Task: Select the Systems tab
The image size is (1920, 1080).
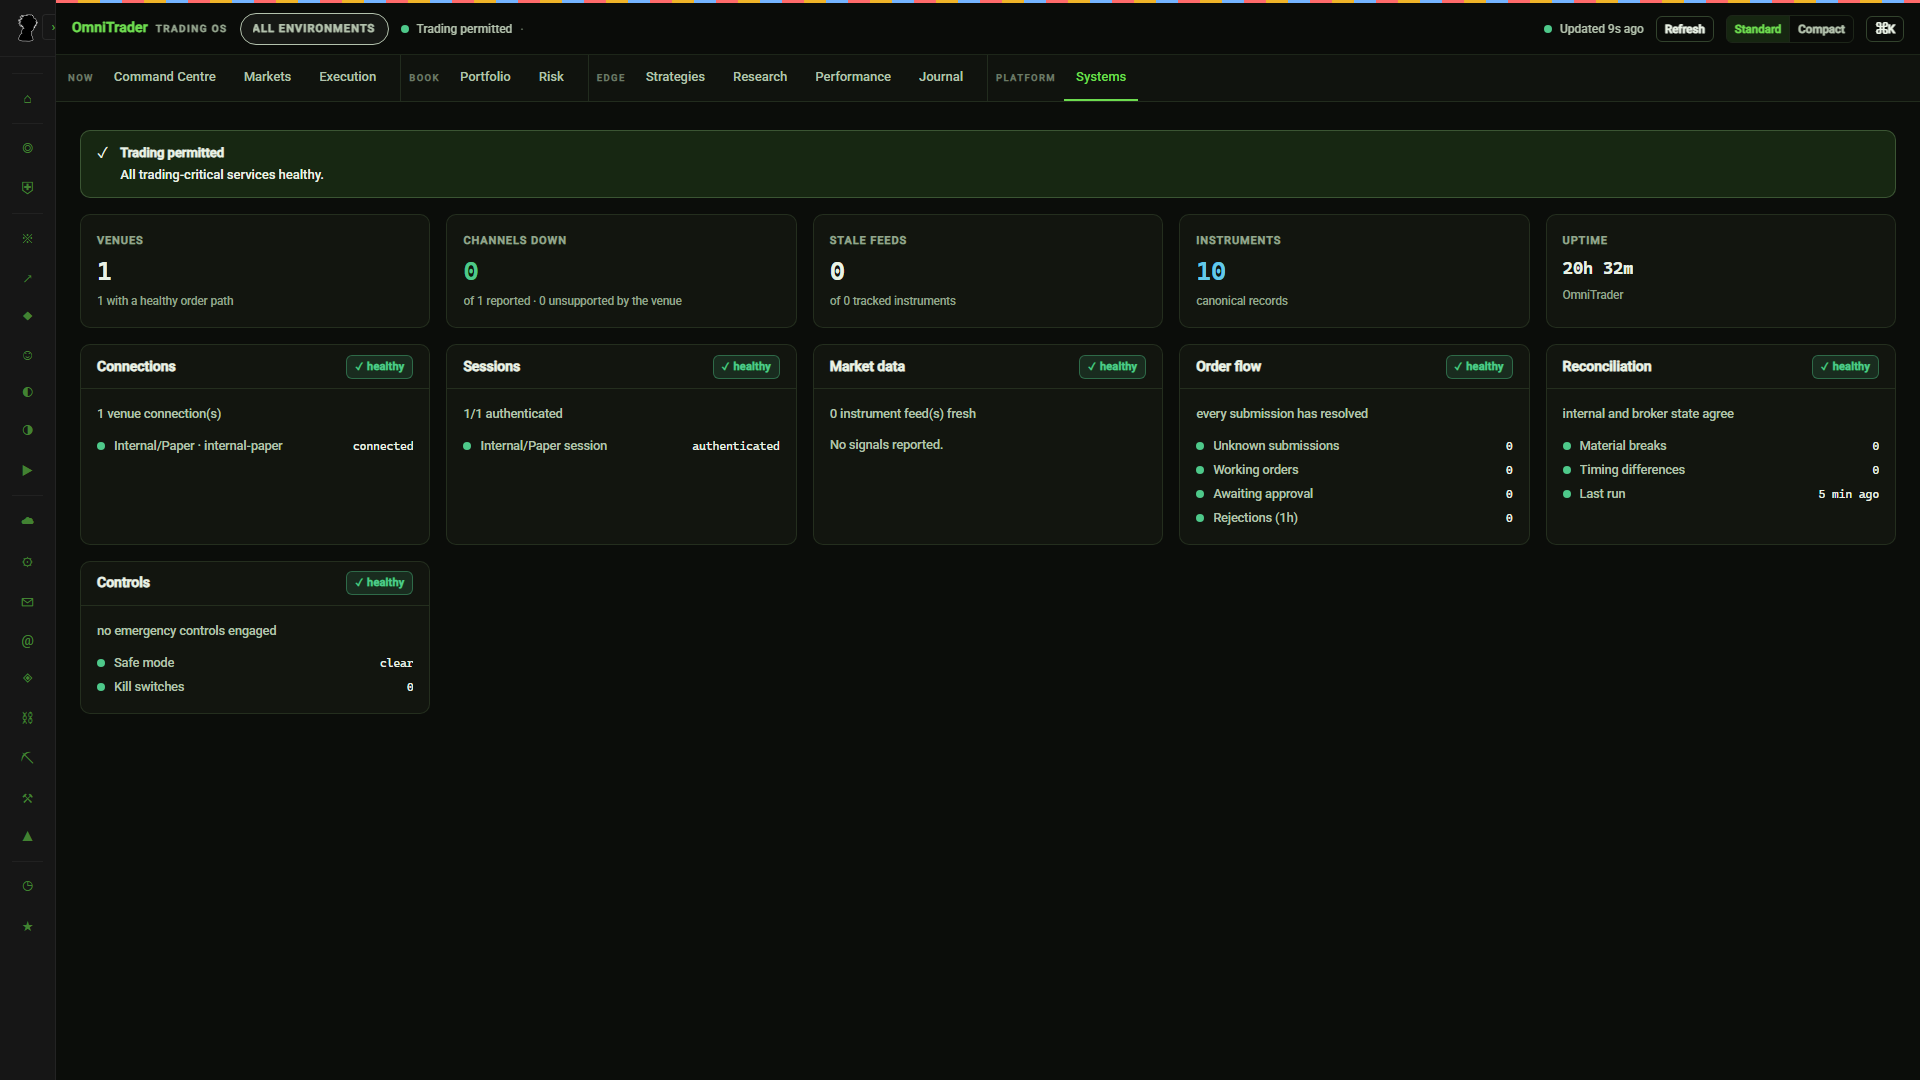Action: [1100, 77]
